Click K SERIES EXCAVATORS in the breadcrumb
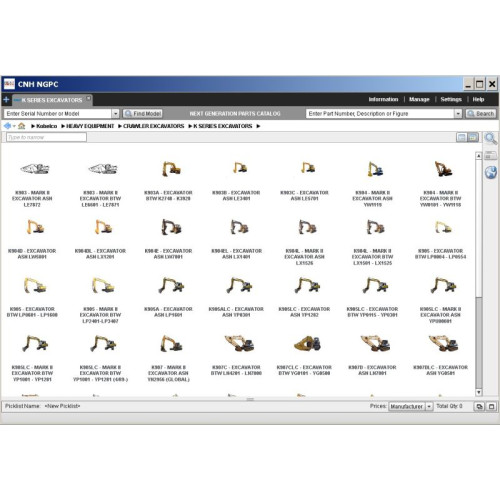 coord(223,126)
